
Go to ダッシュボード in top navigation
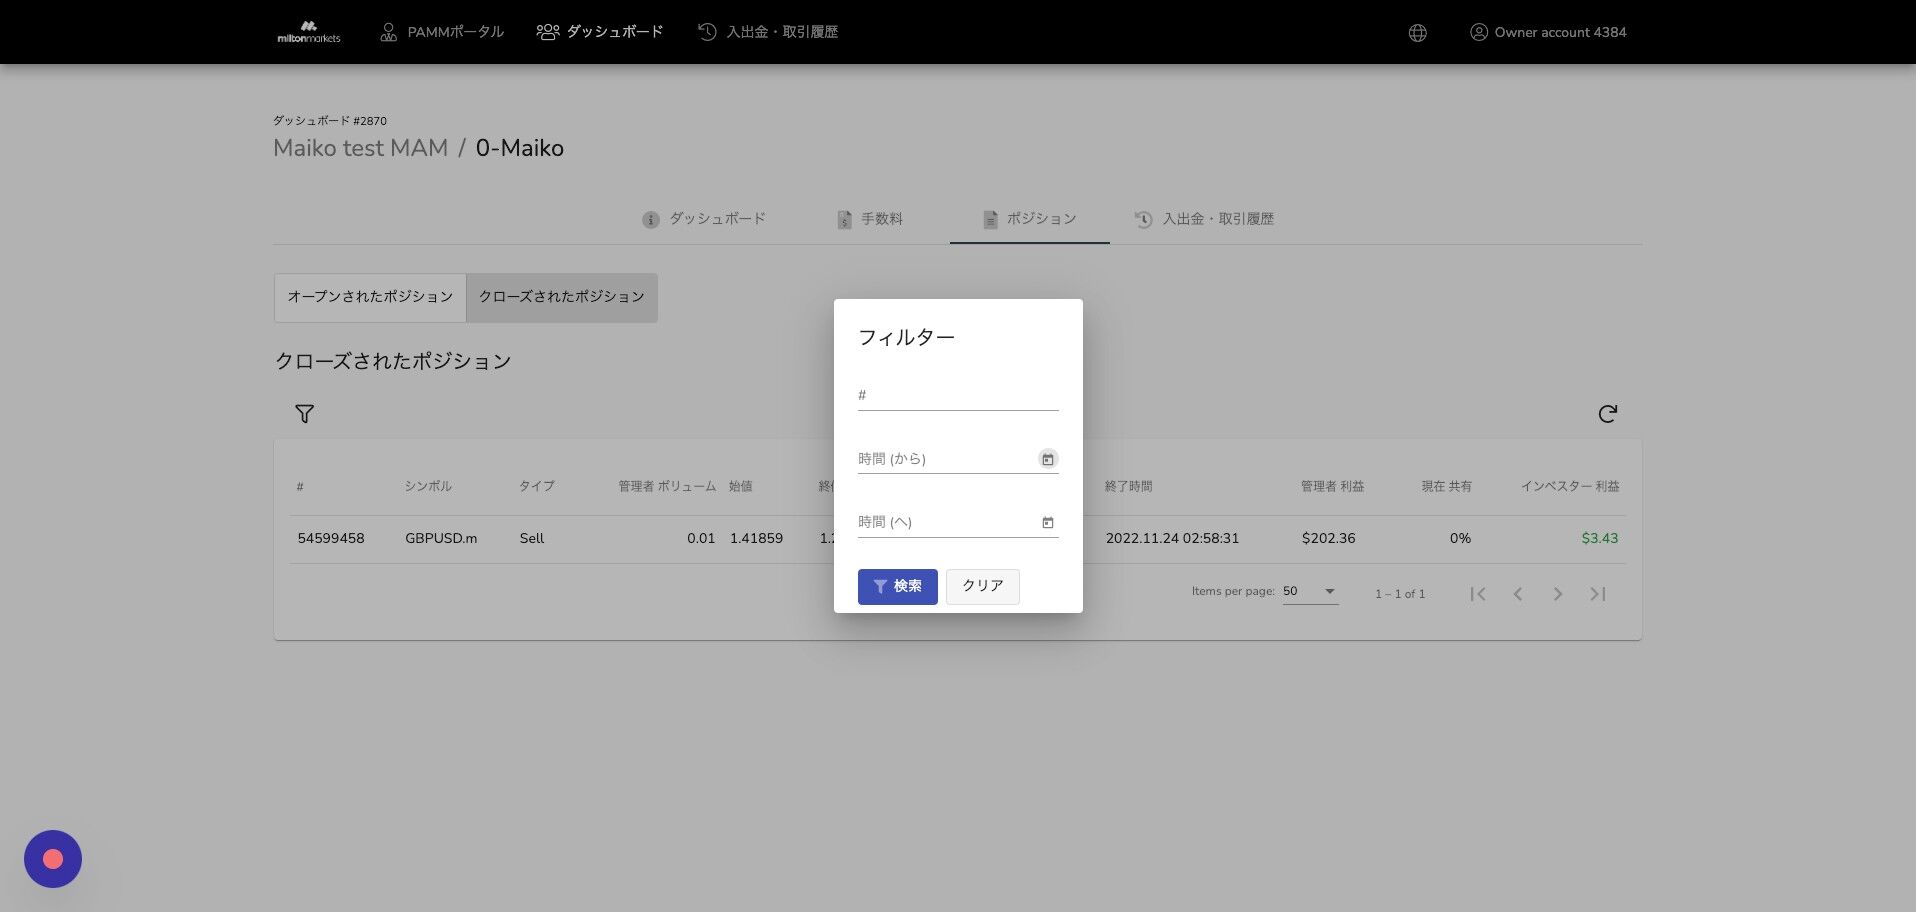point(600,32)
